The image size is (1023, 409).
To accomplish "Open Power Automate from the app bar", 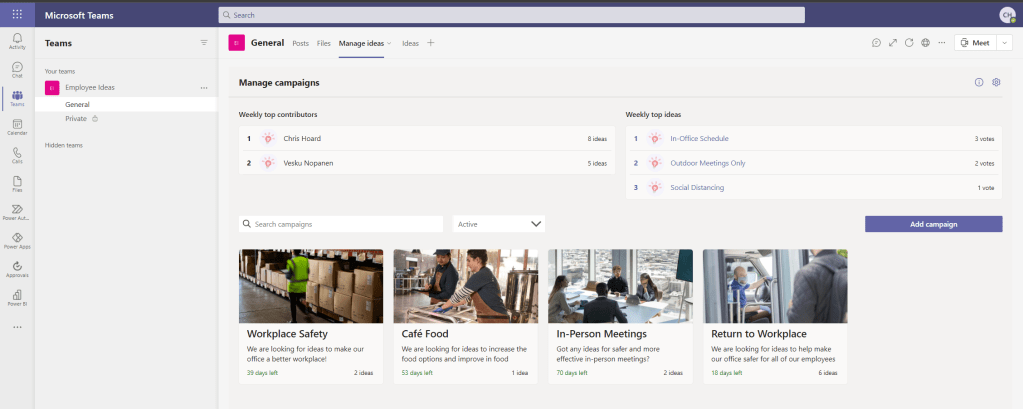I will pyautogui.click(x=17, y=211).
